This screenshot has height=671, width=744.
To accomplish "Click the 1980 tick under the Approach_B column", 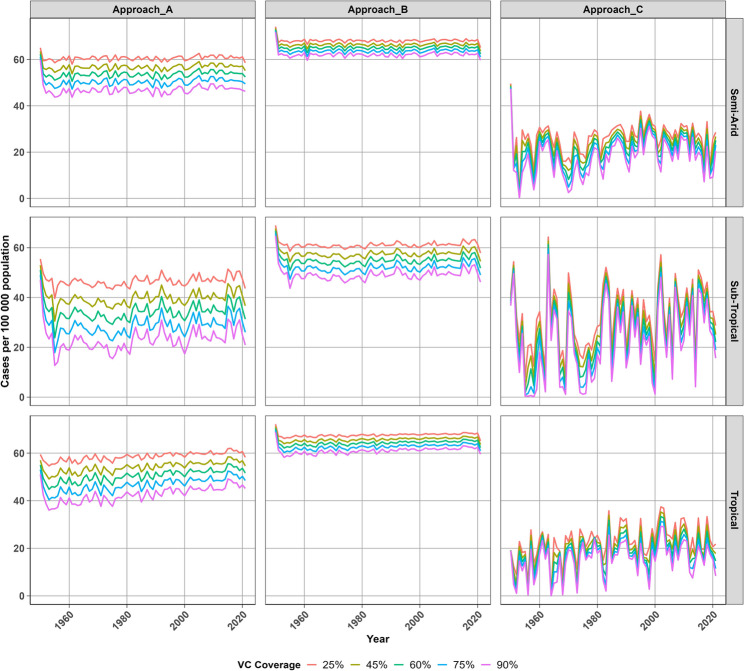I will 357,620.
